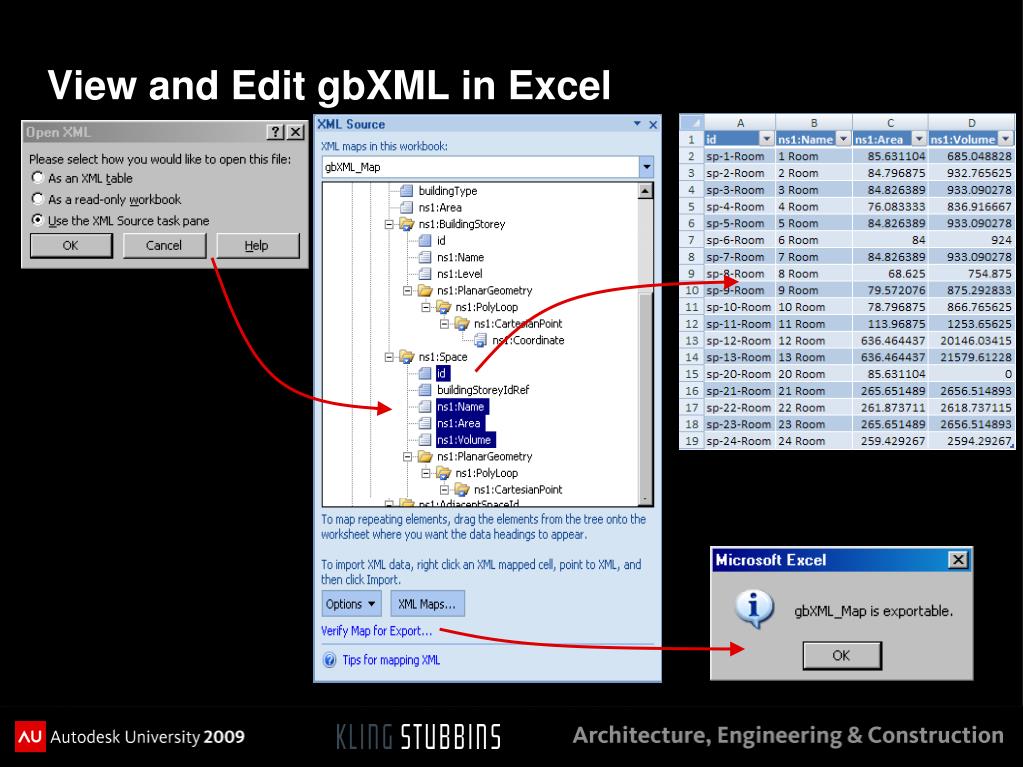Screen dimensions: 1023x767
Task: Click the Tips for mapping XML help icon
Action: click(x=330, y=660)
